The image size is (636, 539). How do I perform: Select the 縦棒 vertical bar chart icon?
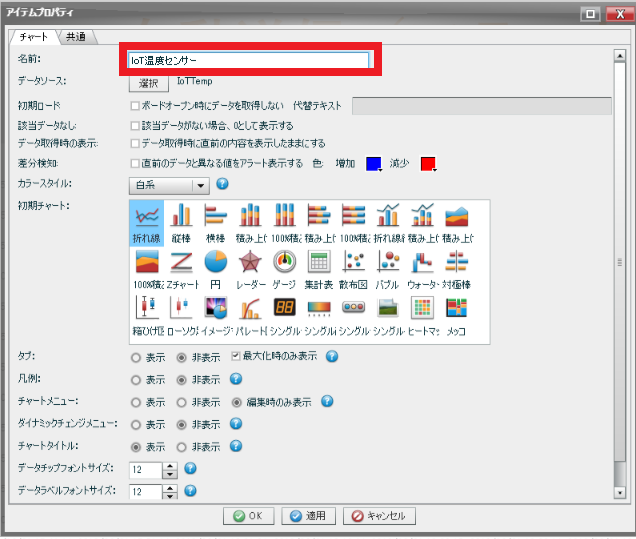(181, 223)
